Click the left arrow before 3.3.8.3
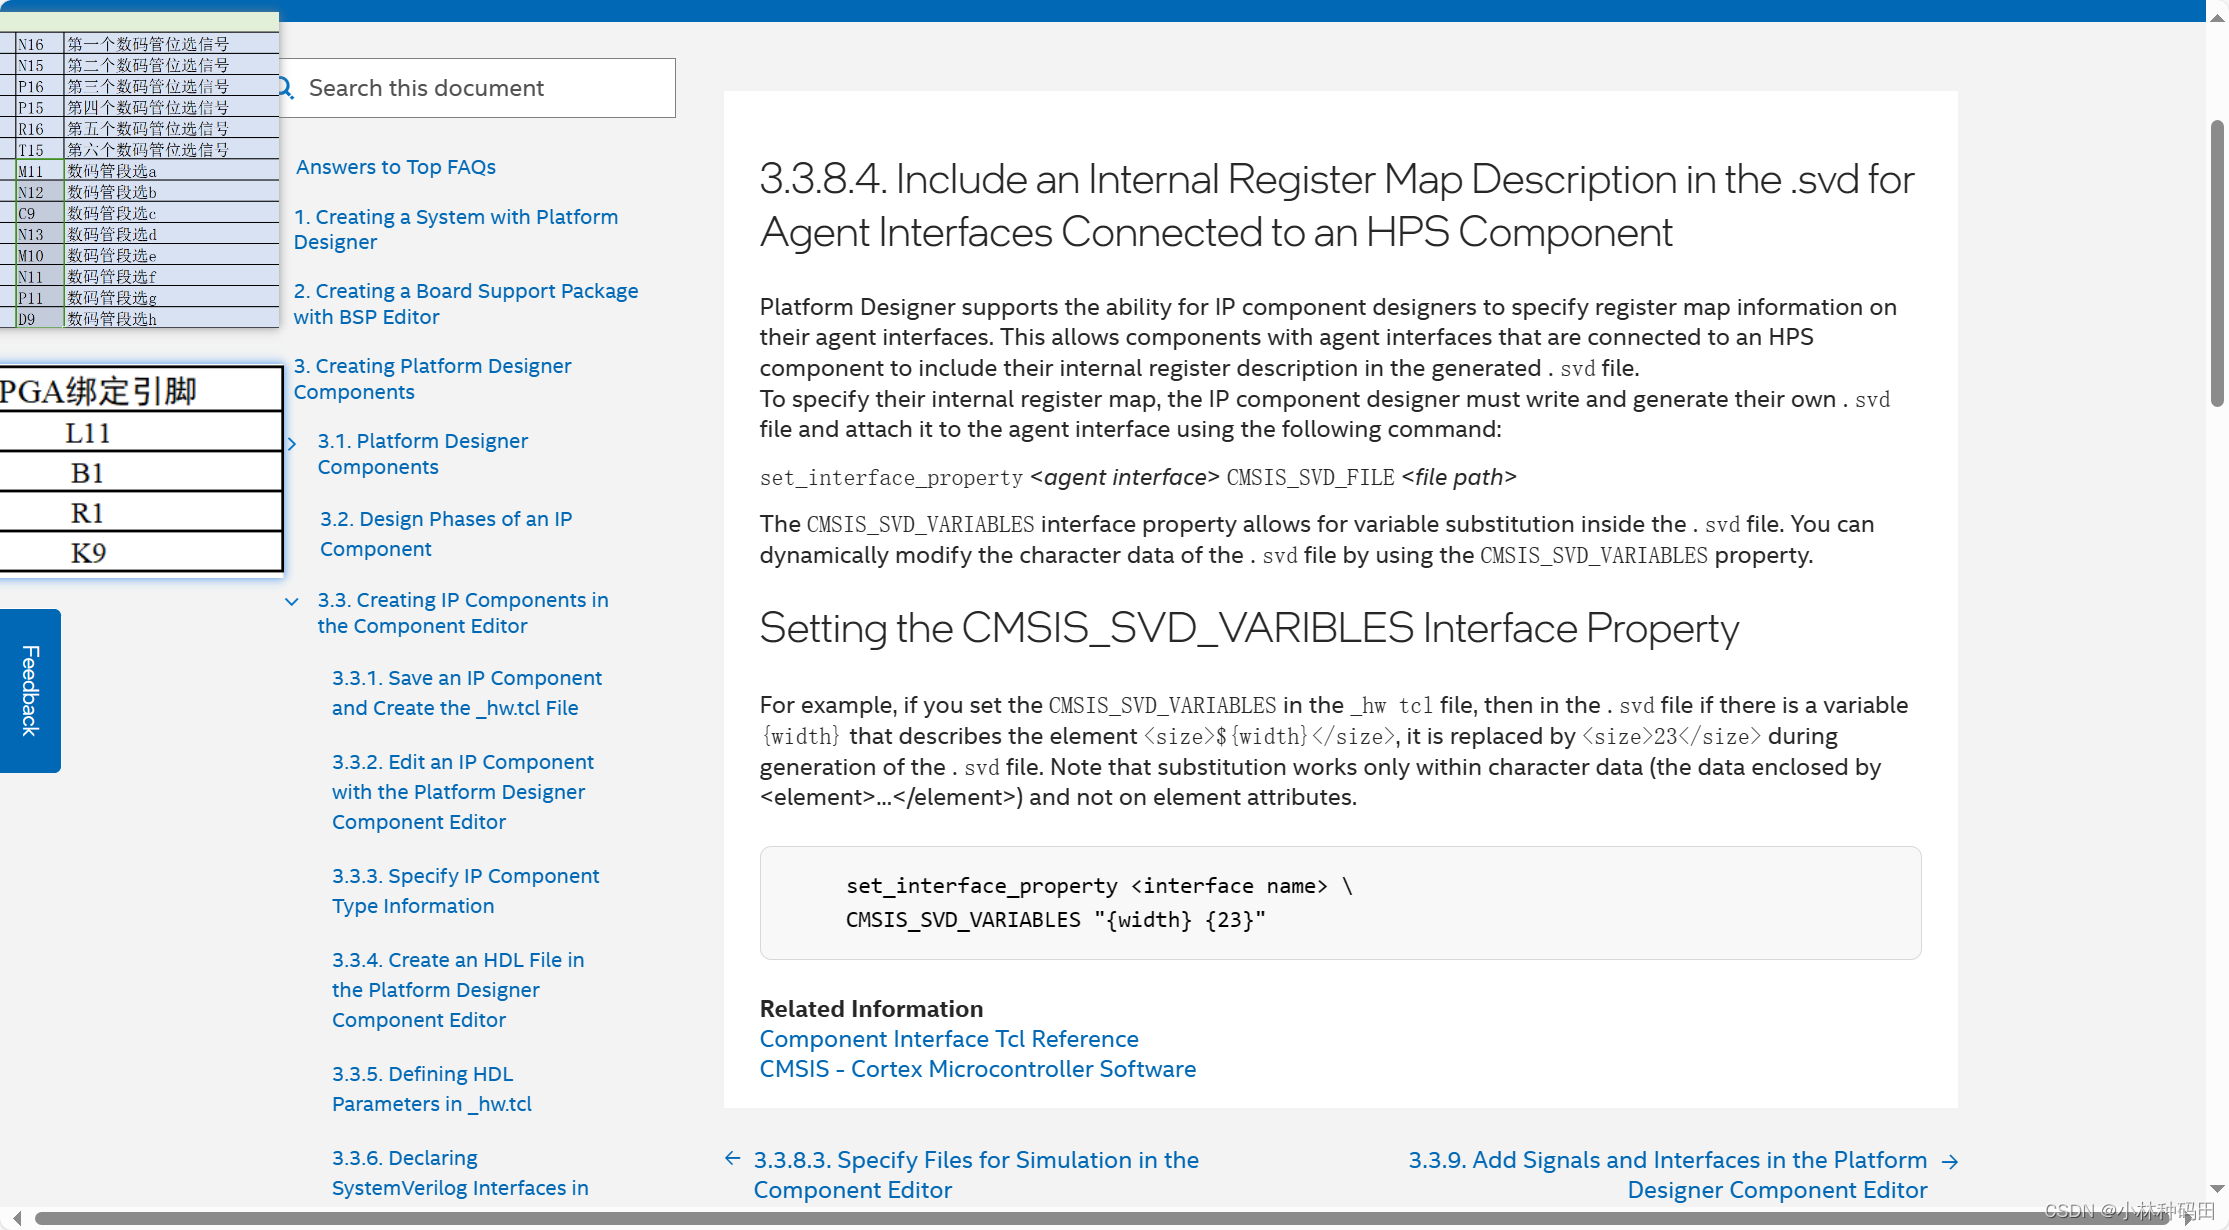 click(732, 1158)
